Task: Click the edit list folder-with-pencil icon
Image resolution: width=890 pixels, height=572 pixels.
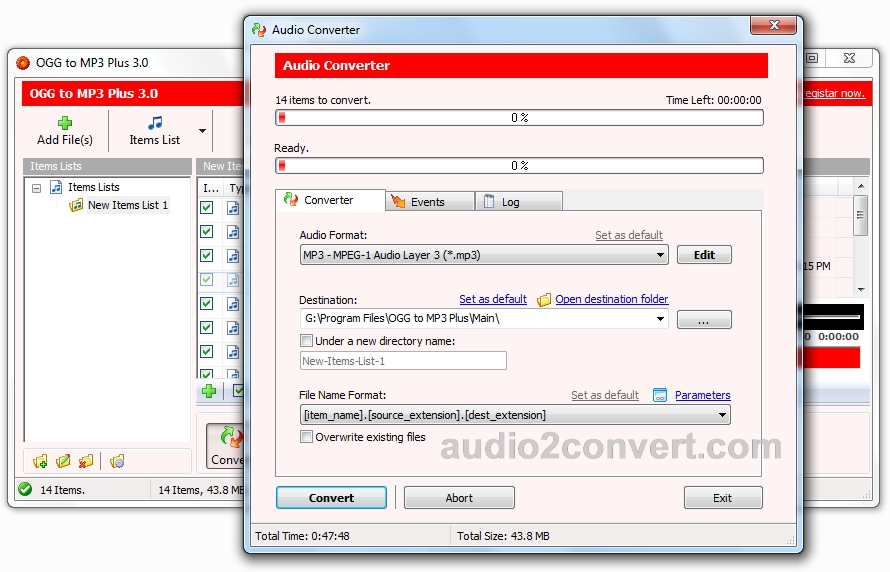Action: 63,461
